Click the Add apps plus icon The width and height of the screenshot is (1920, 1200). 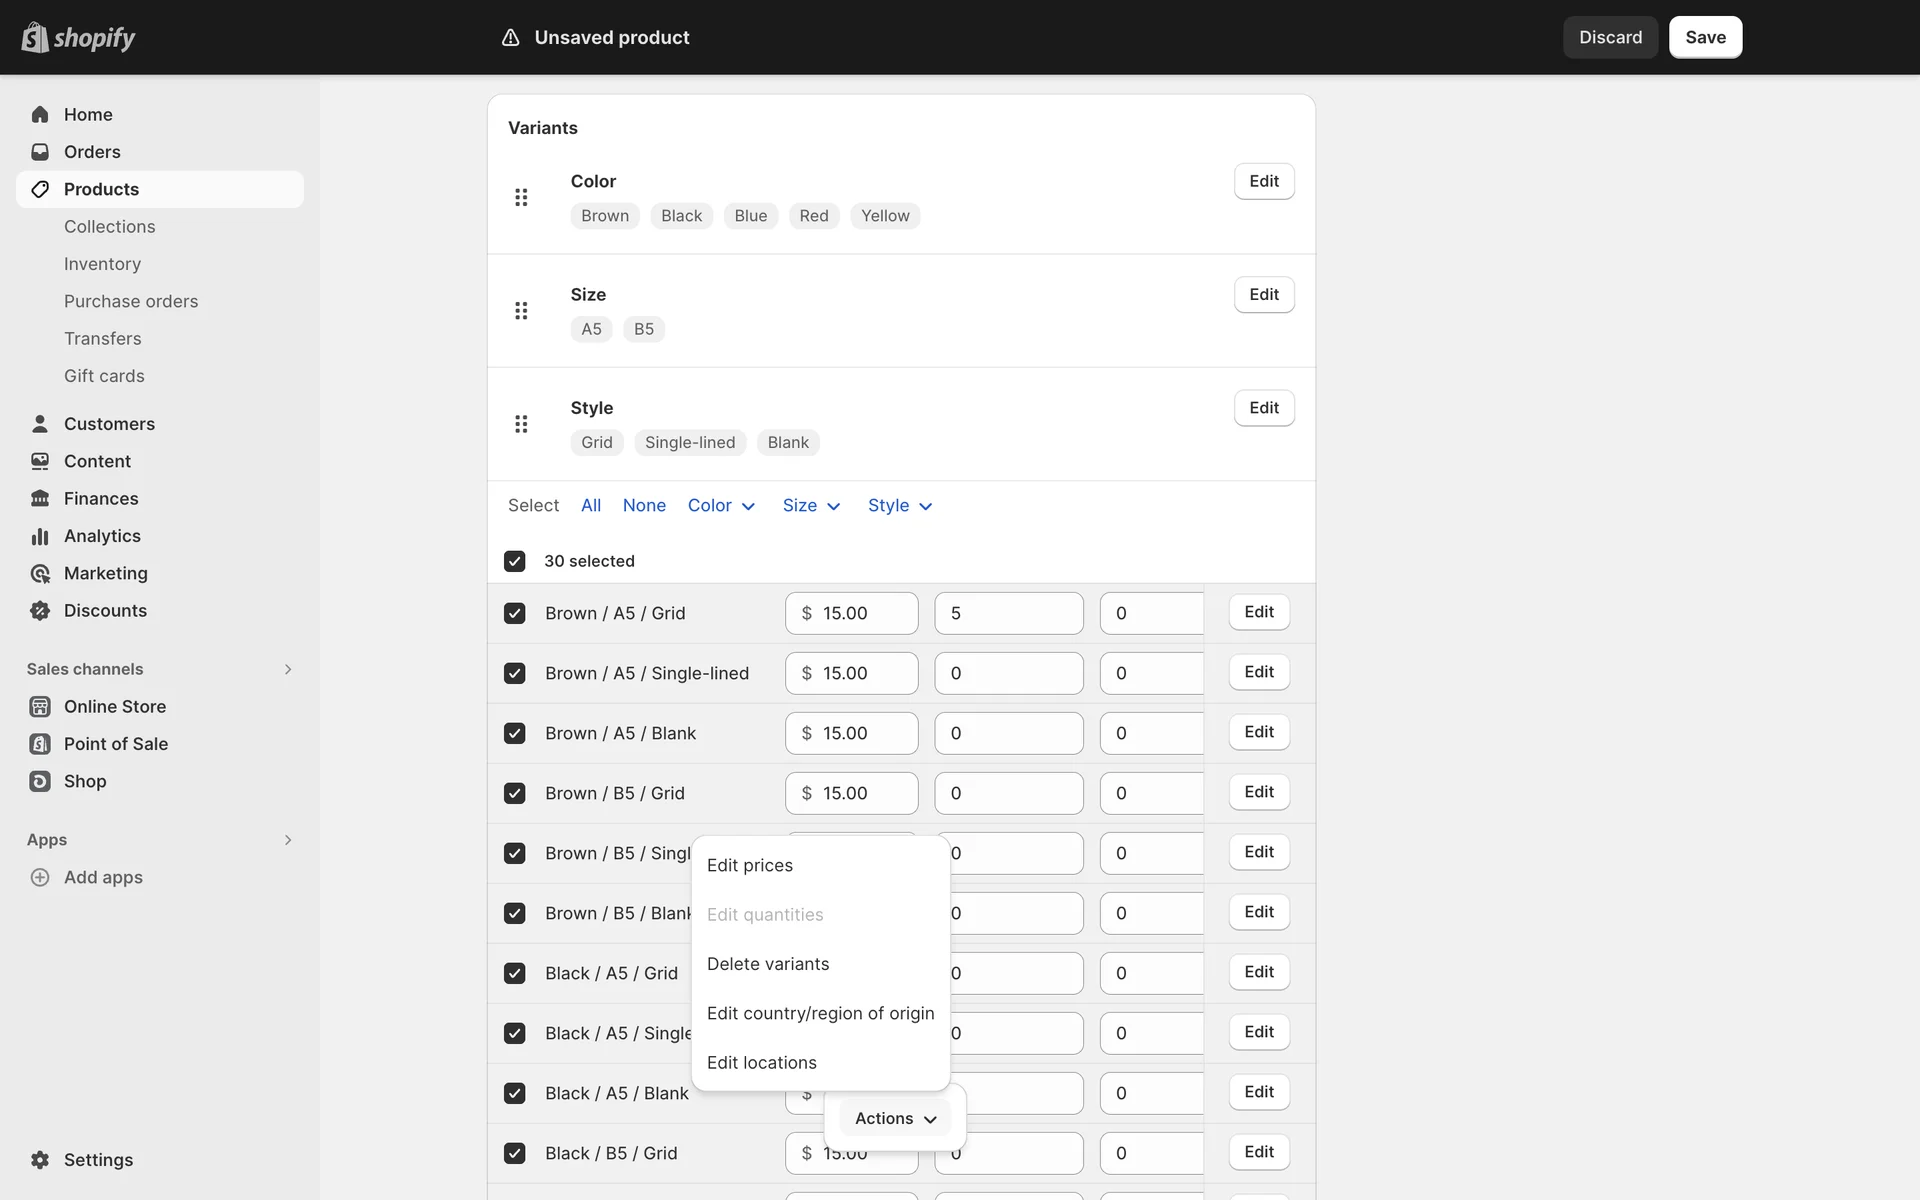[x=40, y=877]
